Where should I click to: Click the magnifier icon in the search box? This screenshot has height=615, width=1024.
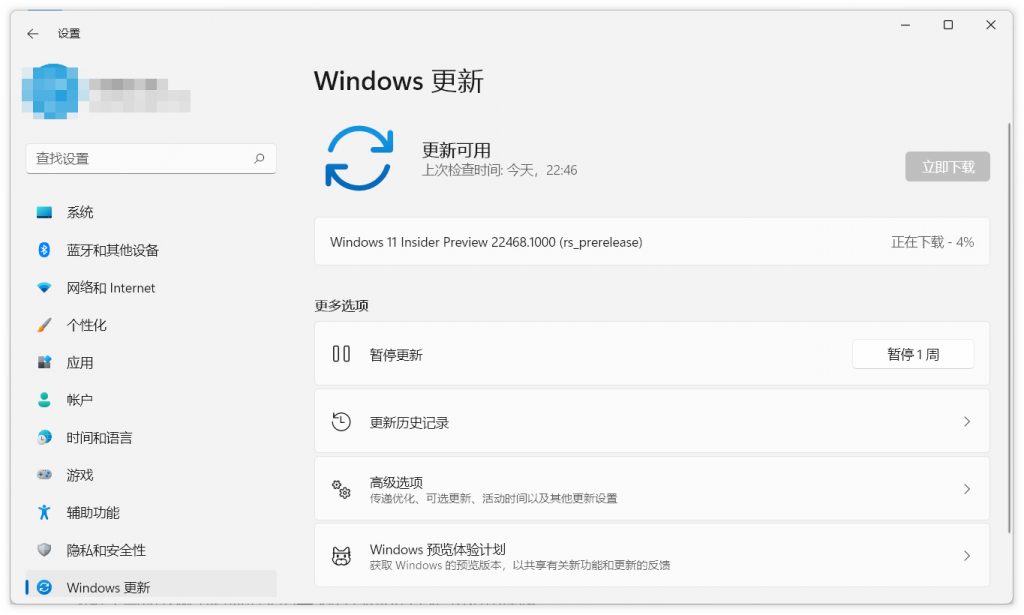coord(259,158)
